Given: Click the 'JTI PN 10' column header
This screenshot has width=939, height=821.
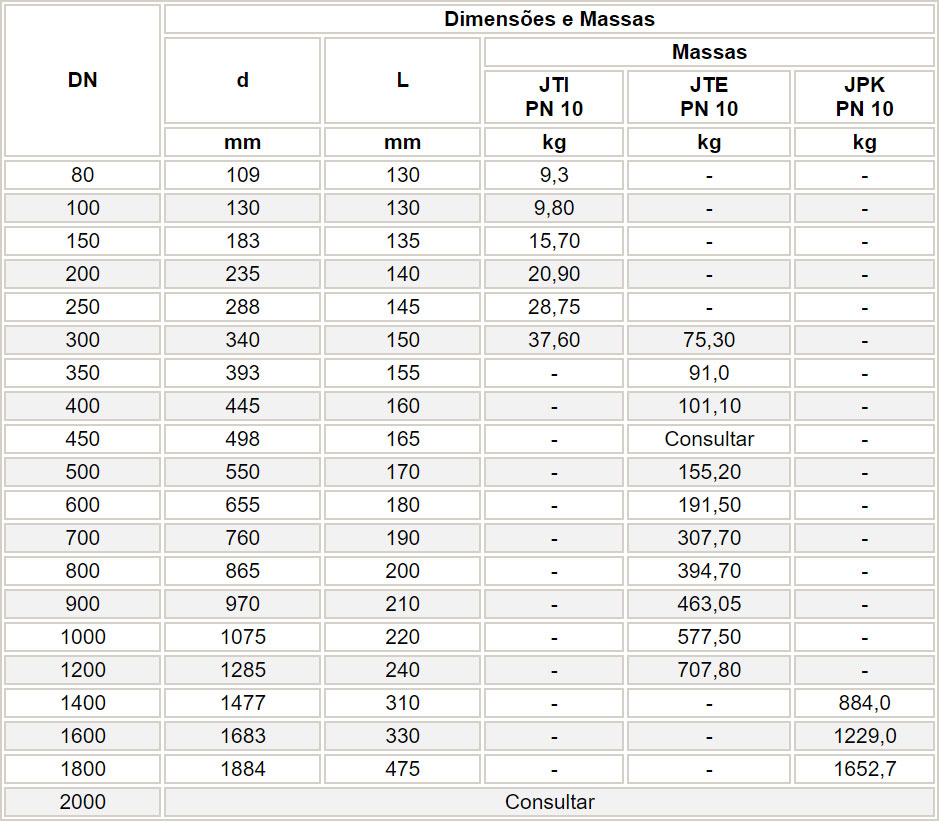Looking at the screenshot, I should tap(554, 97).
